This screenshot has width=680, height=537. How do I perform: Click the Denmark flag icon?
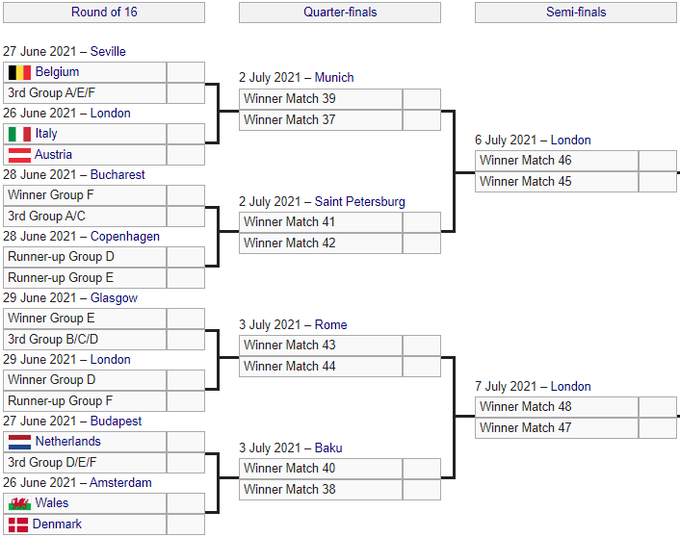tap(18, 524)
